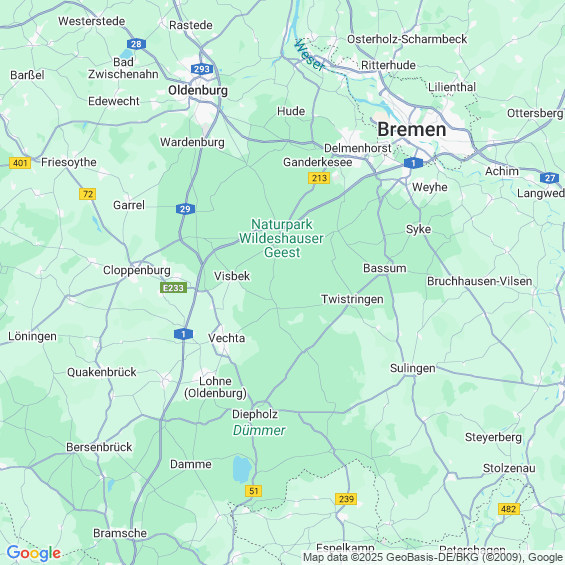Viewport: 565px width, 565px height.
Task: Click the Bremen city label
Action: 412,129
